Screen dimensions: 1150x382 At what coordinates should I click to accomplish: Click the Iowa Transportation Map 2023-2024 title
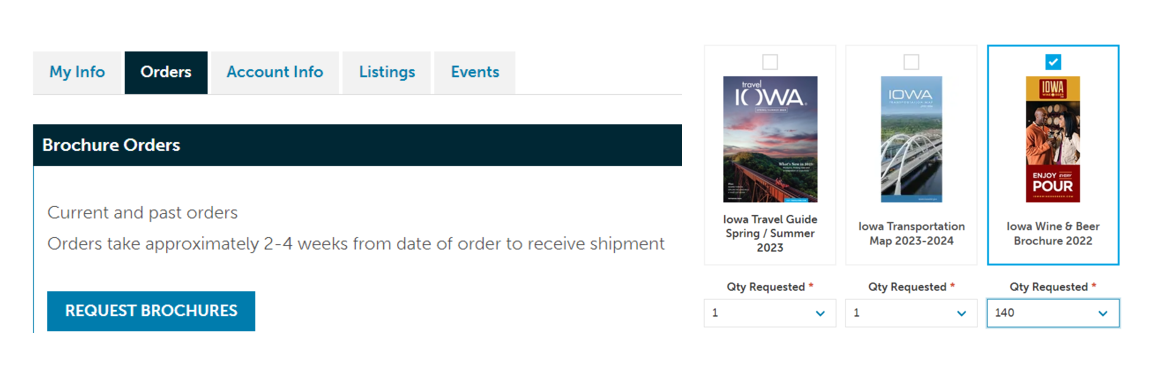point(911,233)
